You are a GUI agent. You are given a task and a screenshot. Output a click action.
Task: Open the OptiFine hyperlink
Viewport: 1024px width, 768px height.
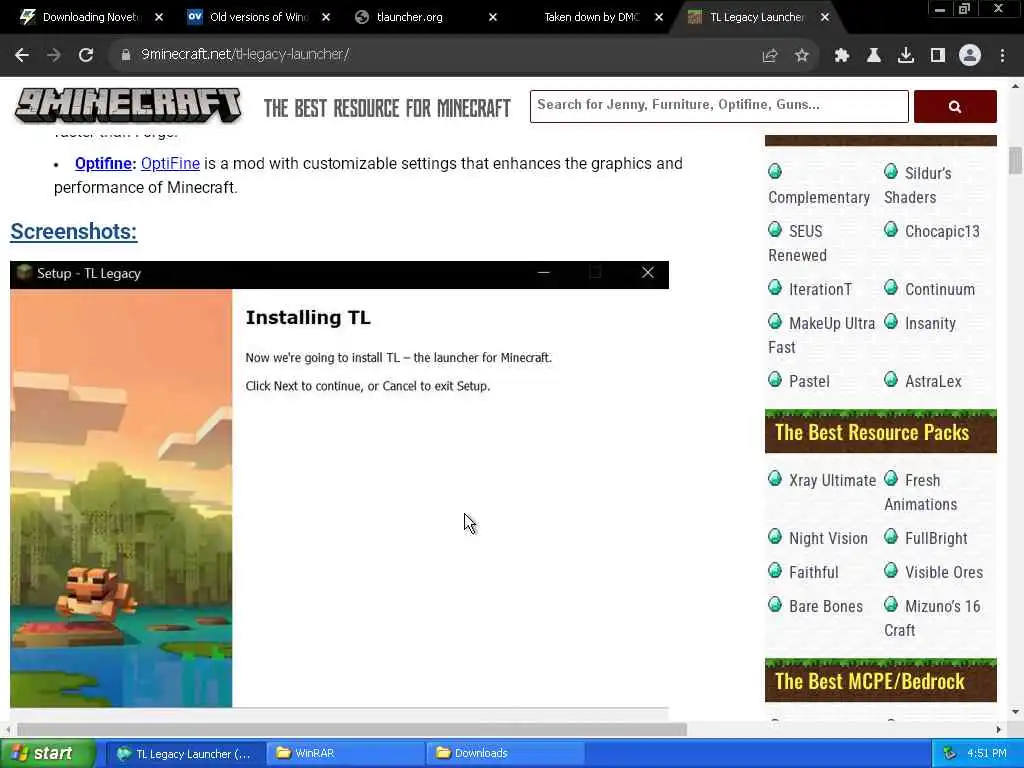pyautogui.click(x=170, y=163)
